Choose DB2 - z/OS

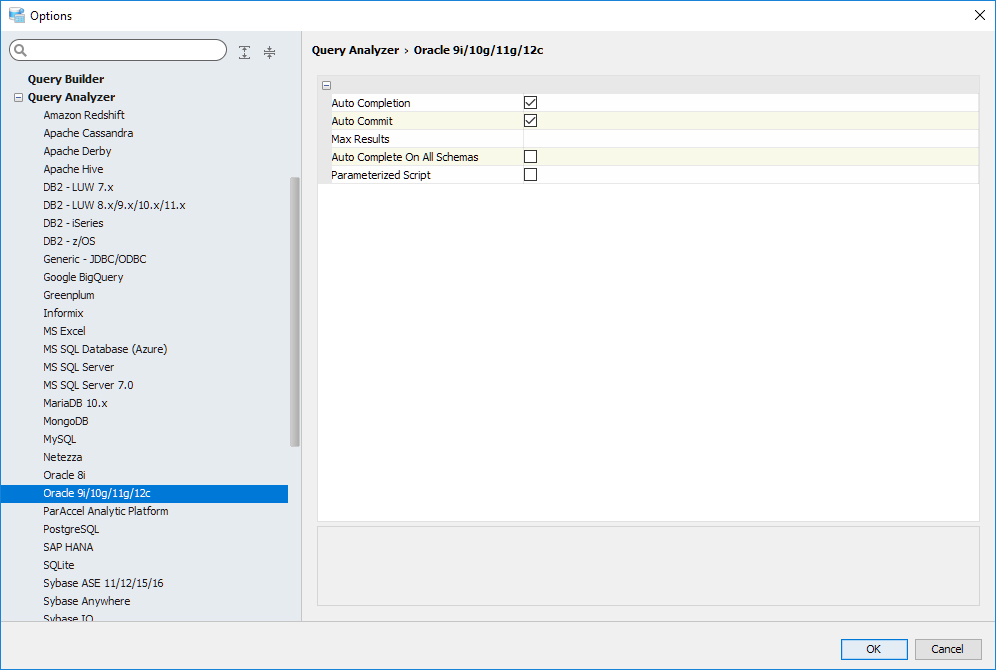[x=69, y=241]
